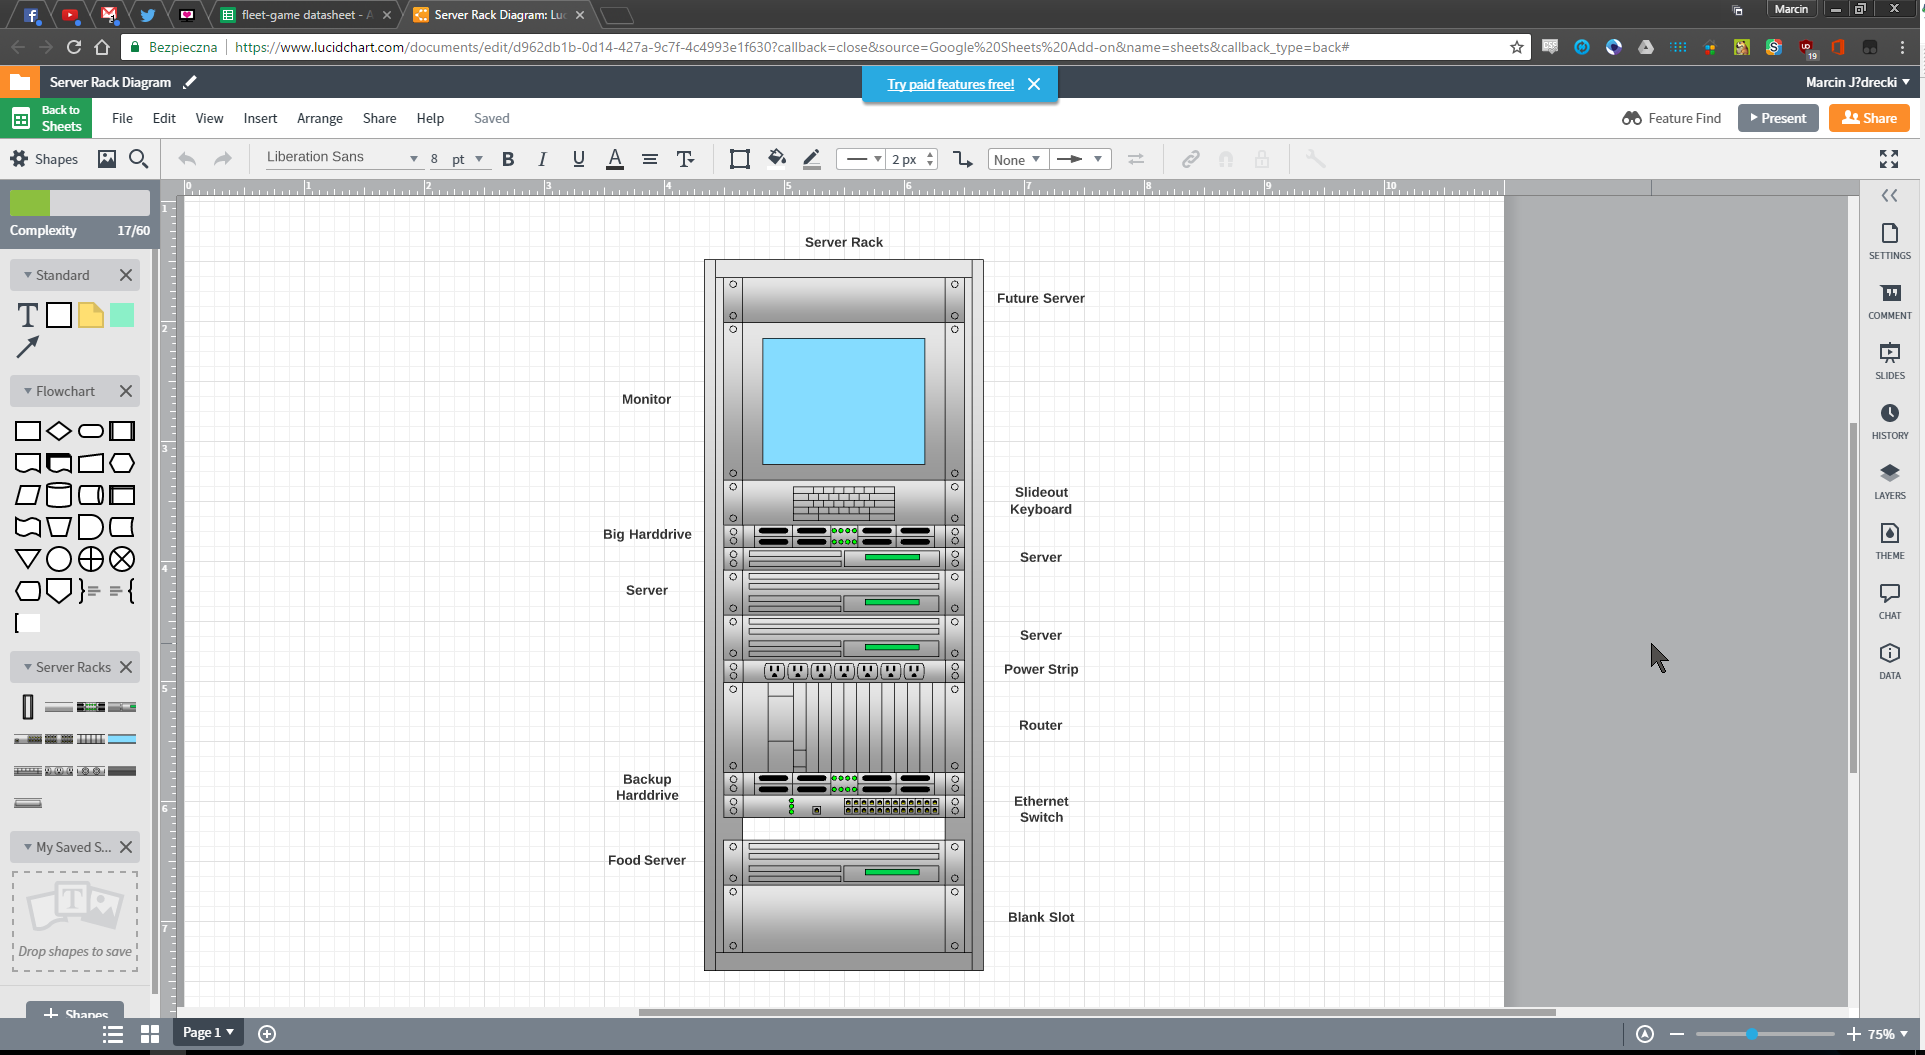The image size is (1925, 1055).
Task: Select the Text shape tool
Action: click(x=28, y=316)
